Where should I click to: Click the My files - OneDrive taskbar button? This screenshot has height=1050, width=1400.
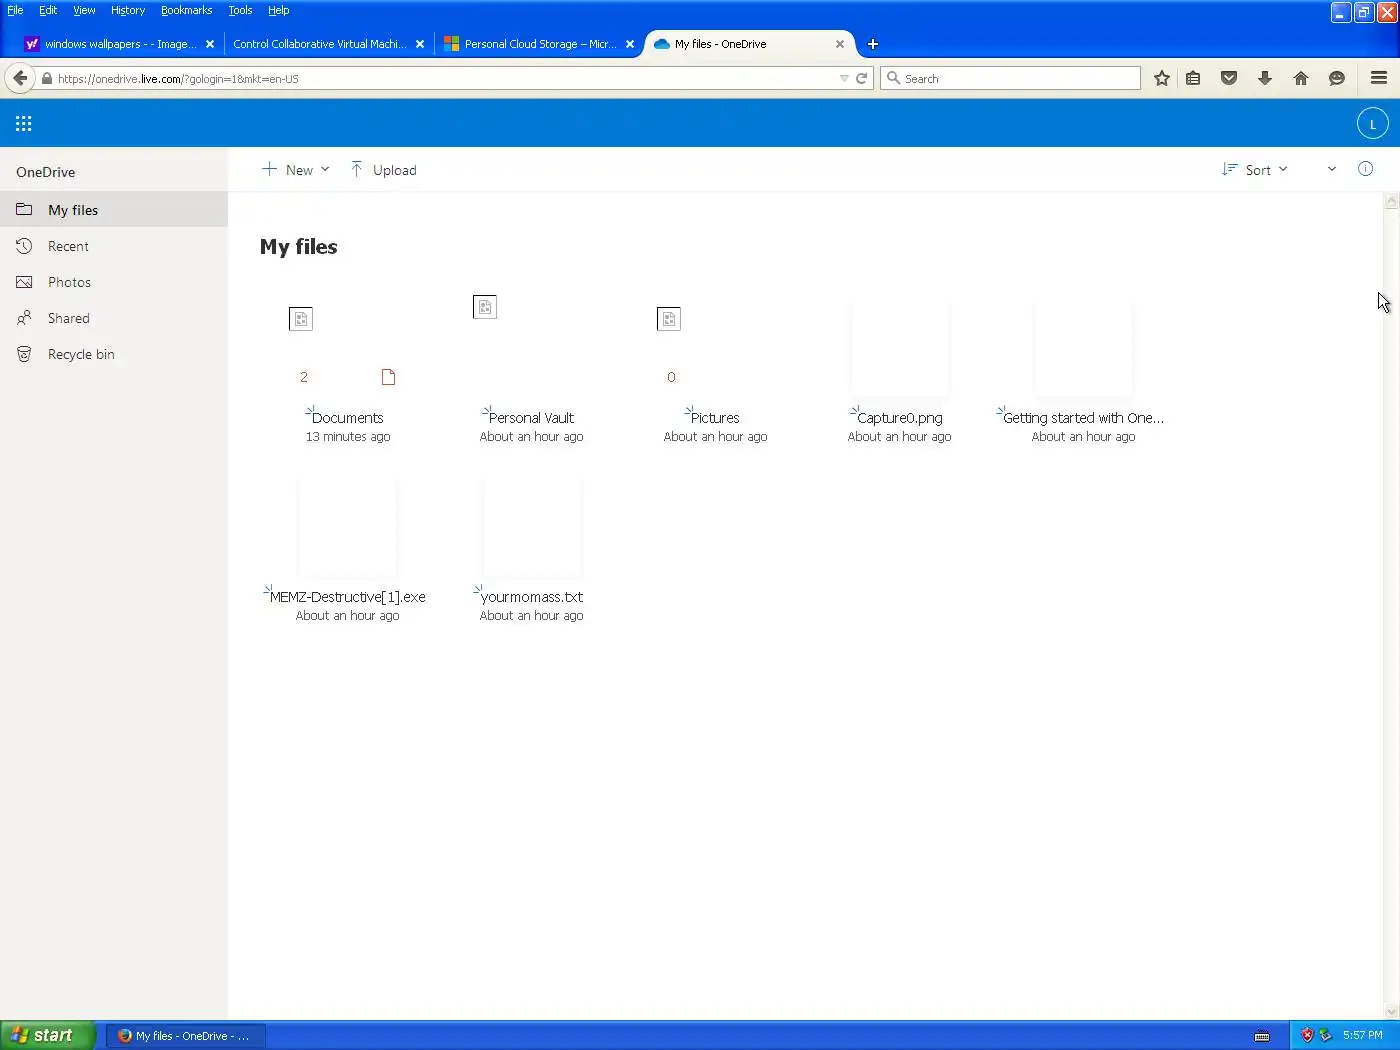[185, 1036]
